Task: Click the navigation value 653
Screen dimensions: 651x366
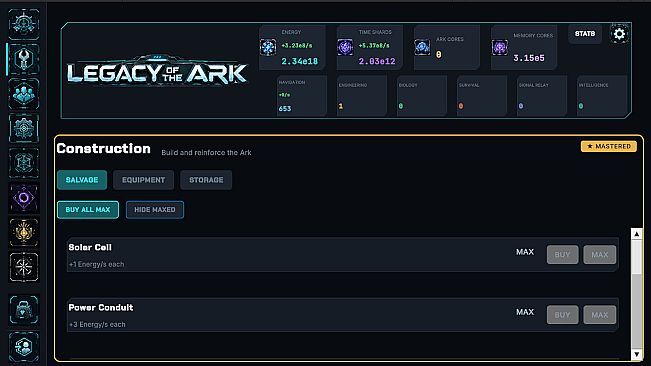Action: point(285,109)
